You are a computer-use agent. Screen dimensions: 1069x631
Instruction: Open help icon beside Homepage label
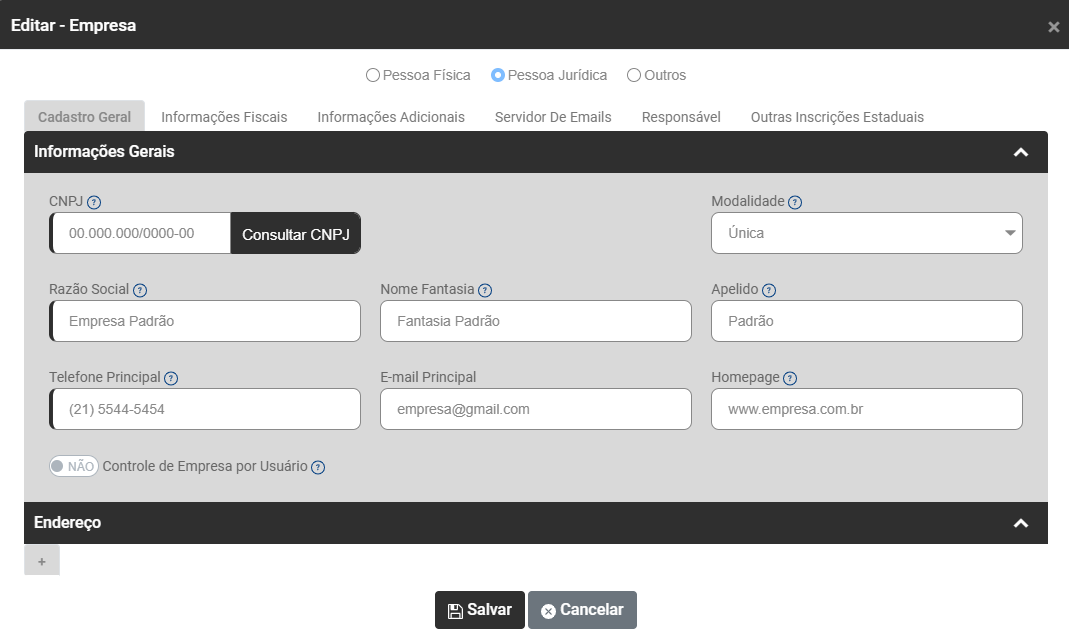[790, 378]
